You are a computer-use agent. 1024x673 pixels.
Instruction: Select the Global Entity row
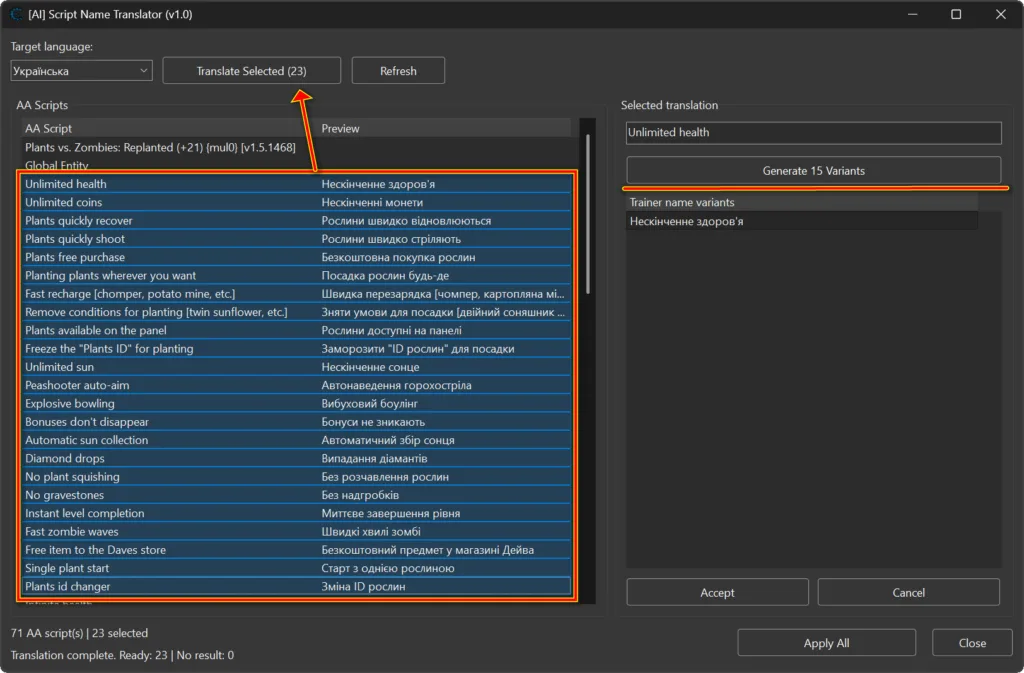296,165
